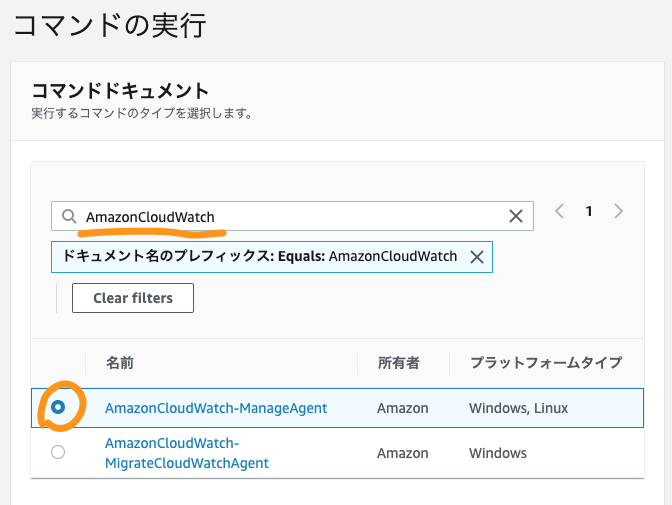Click the プラットフォームタイプ column header
672x505 pixels.
[546, 363]
